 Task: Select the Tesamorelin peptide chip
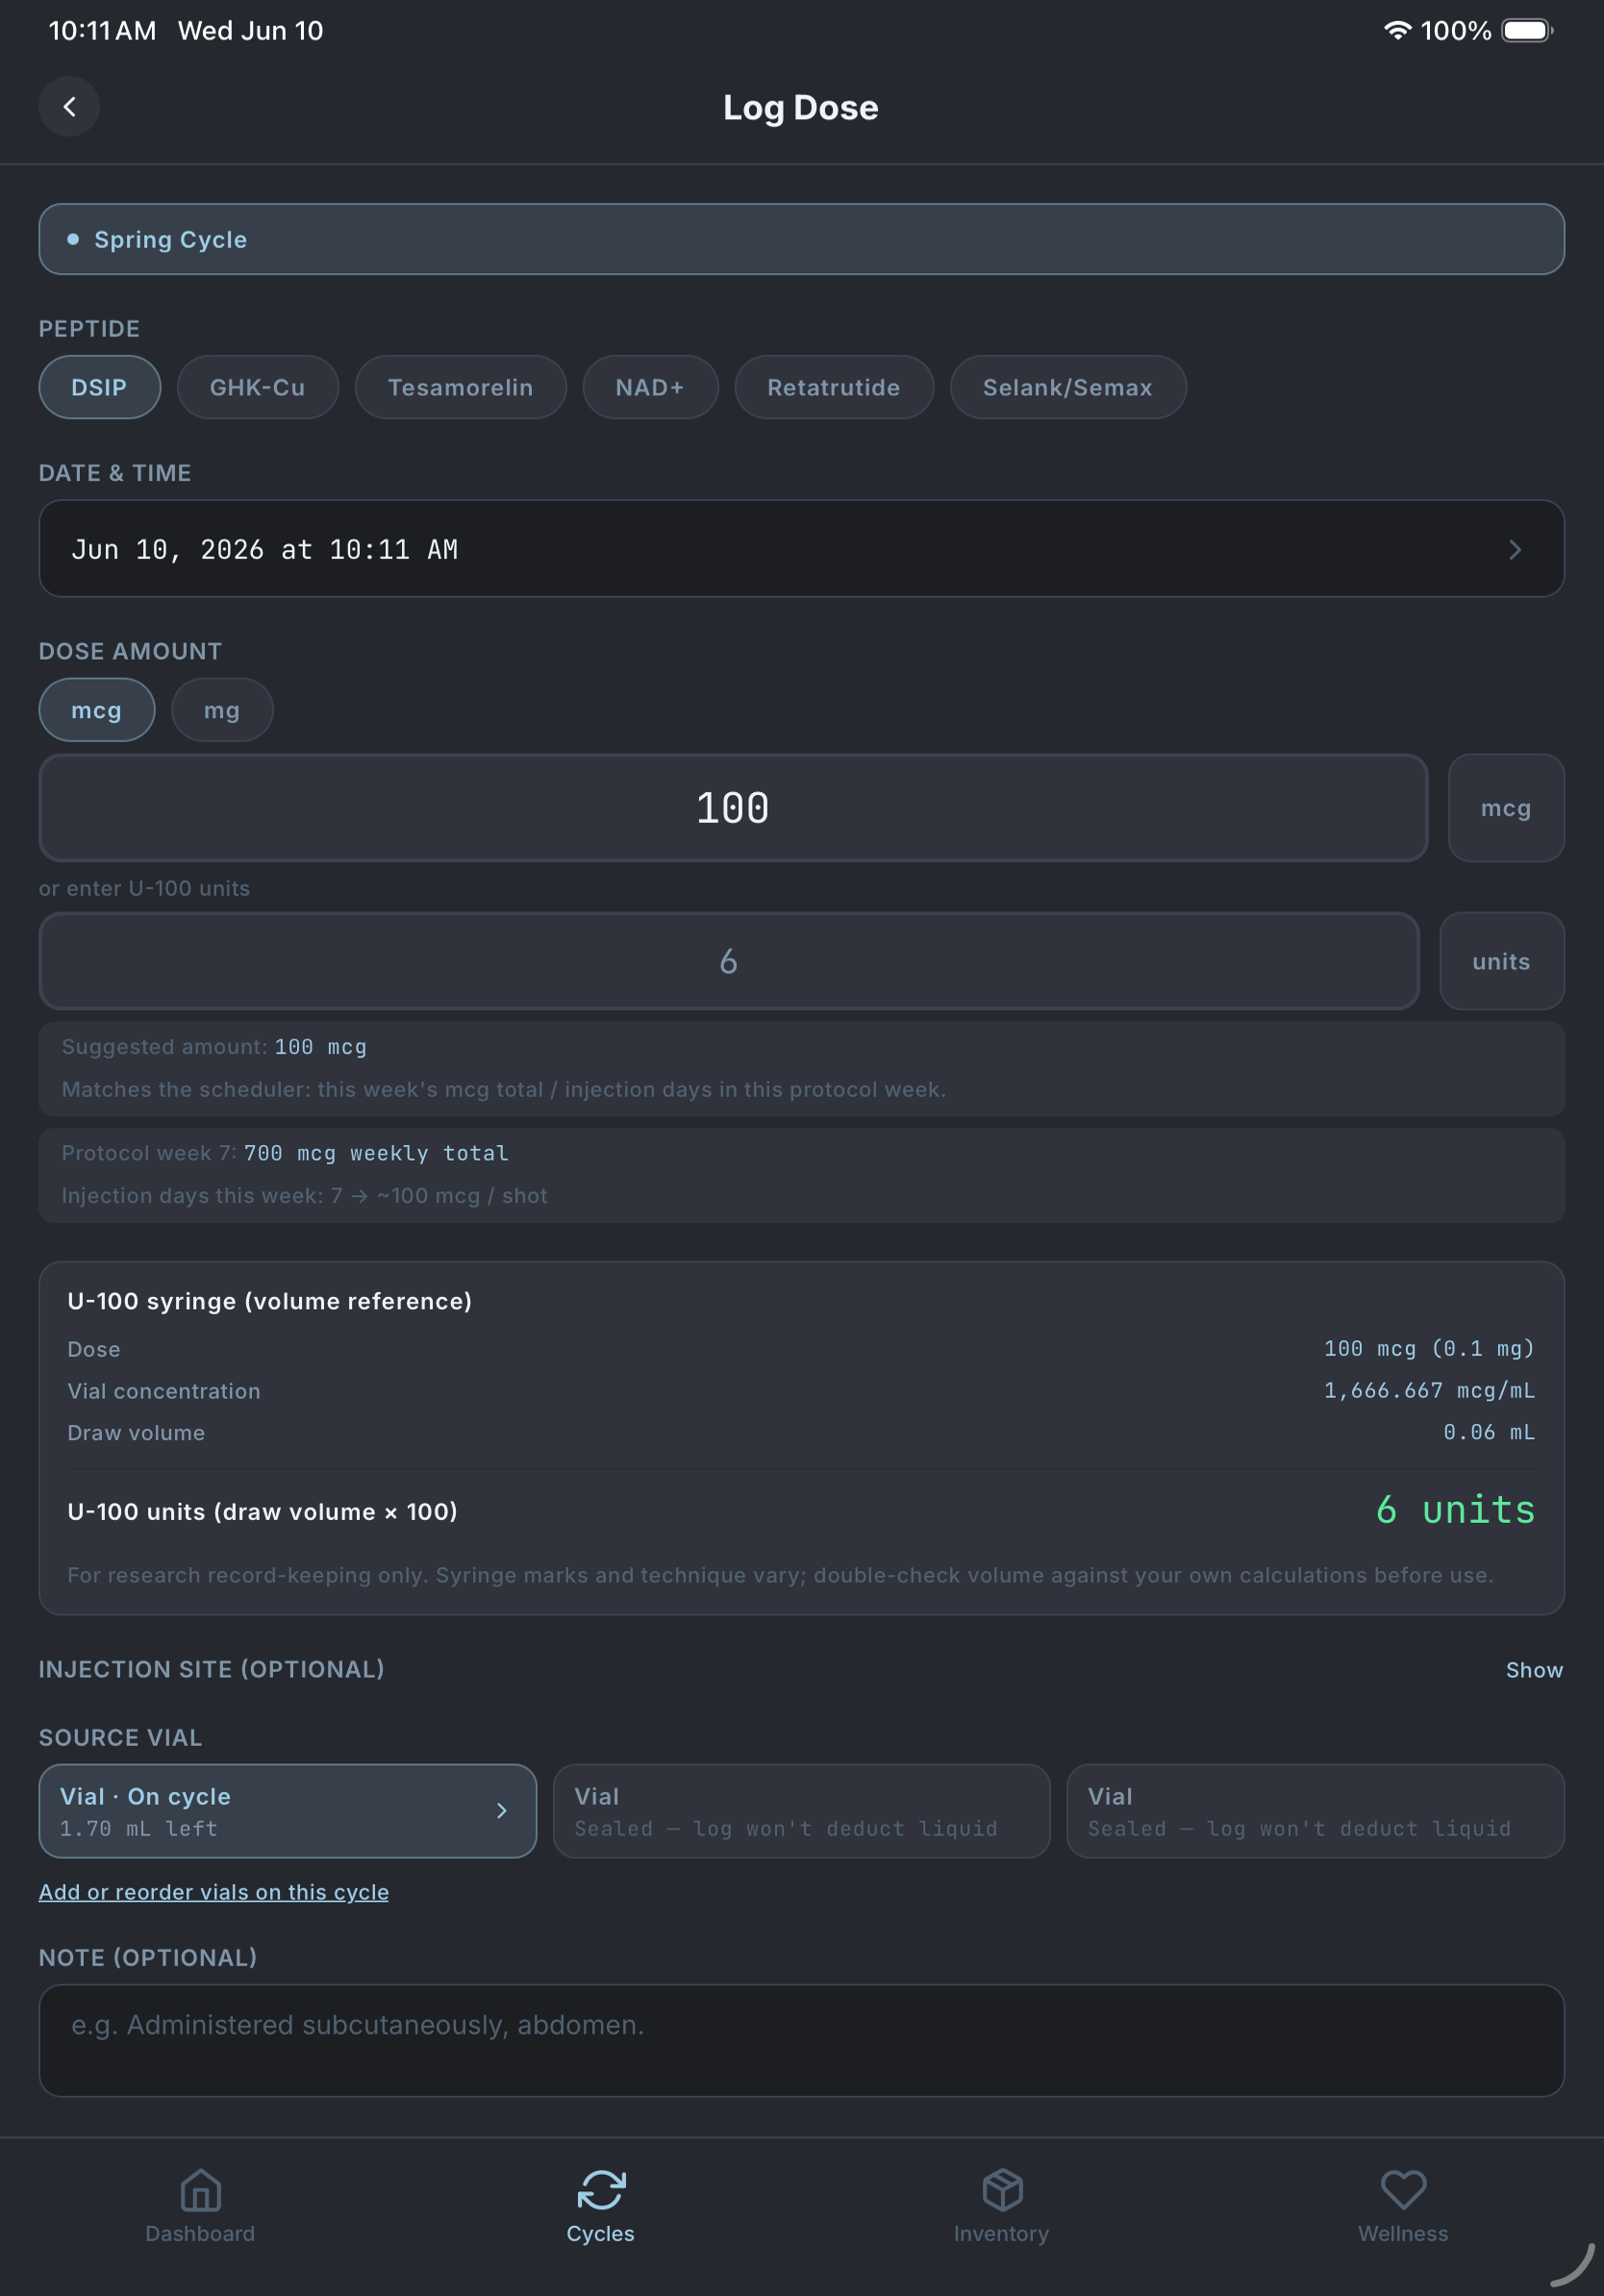pyautogui.click(x=460, y=387)
